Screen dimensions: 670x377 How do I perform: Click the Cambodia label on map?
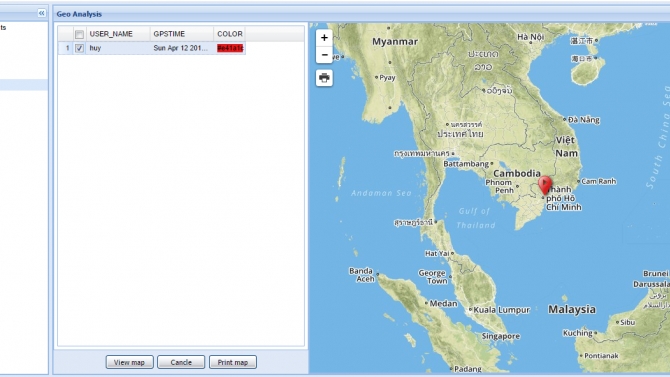click(517, 173)
